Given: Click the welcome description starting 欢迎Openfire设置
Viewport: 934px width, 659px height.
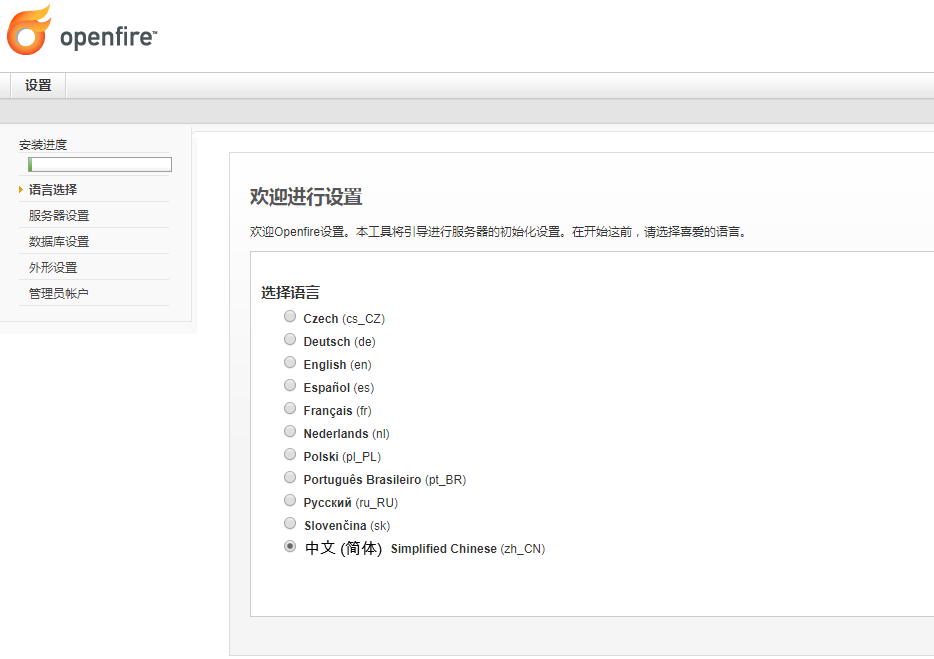Looking at the screenshot, I should [498, 232].
